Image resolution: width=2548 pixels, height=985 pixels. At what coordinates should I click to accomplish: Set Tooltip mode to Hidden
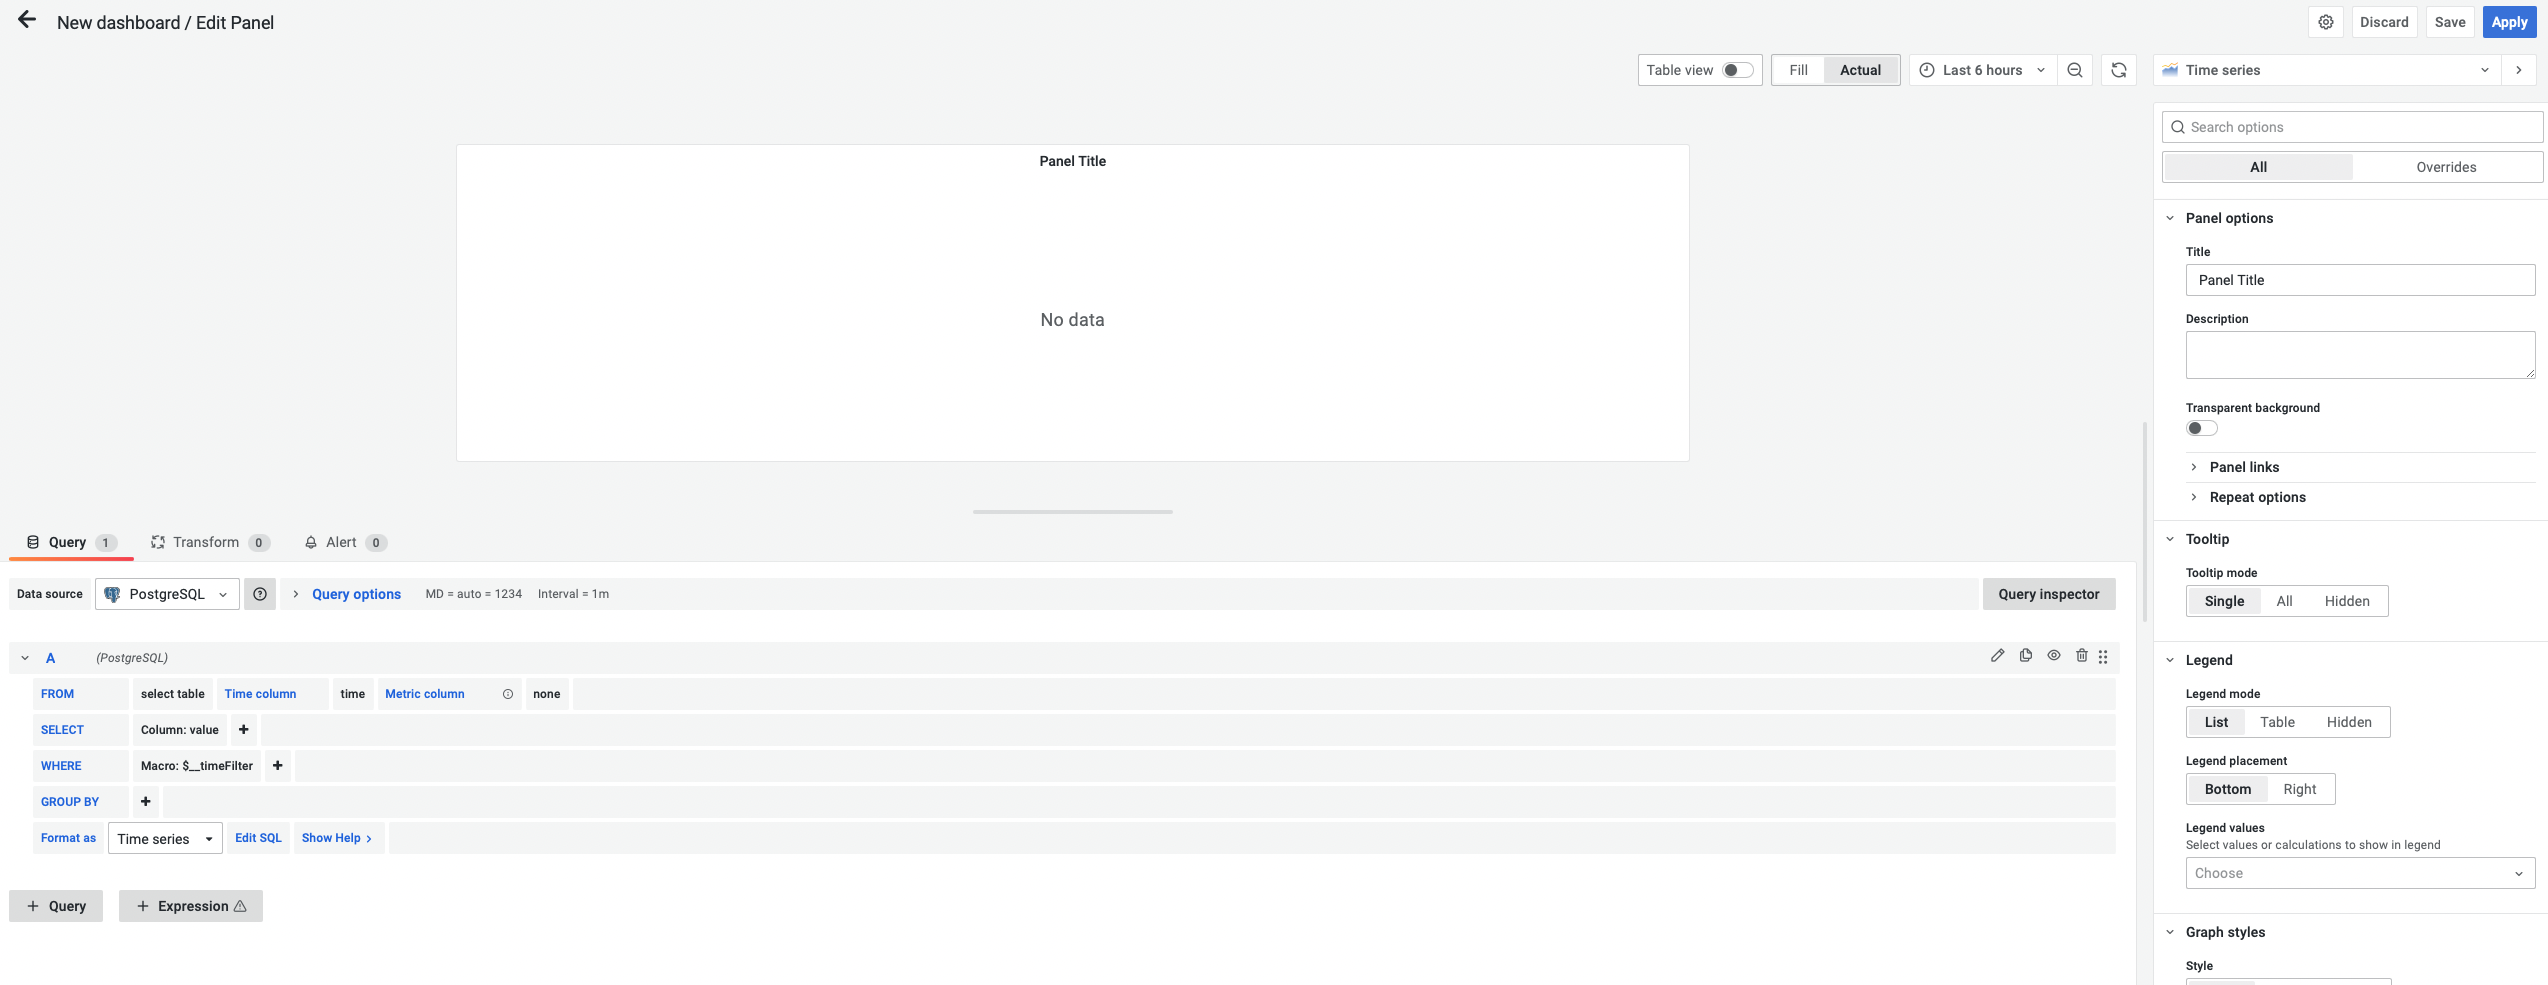2346,601
